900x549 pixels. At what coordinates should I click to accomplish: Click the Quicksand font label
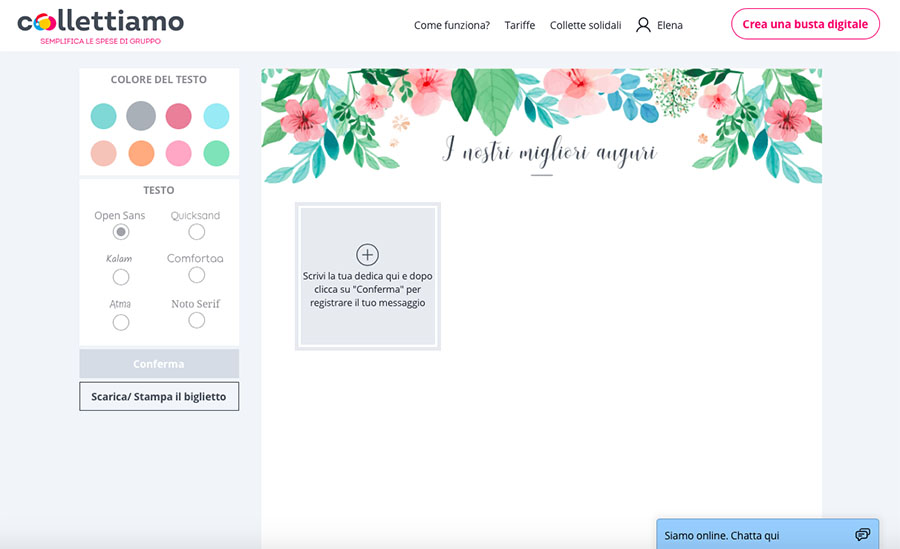195,215
